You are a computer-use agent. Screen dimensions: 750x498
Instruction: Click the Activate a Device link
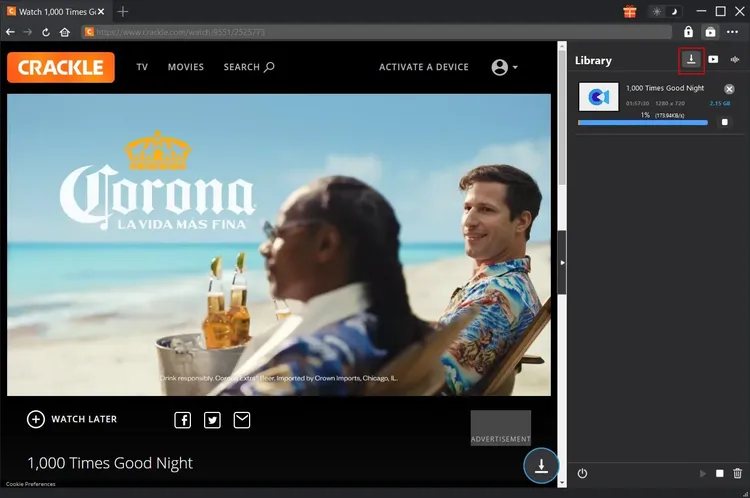tap(423, 67)
